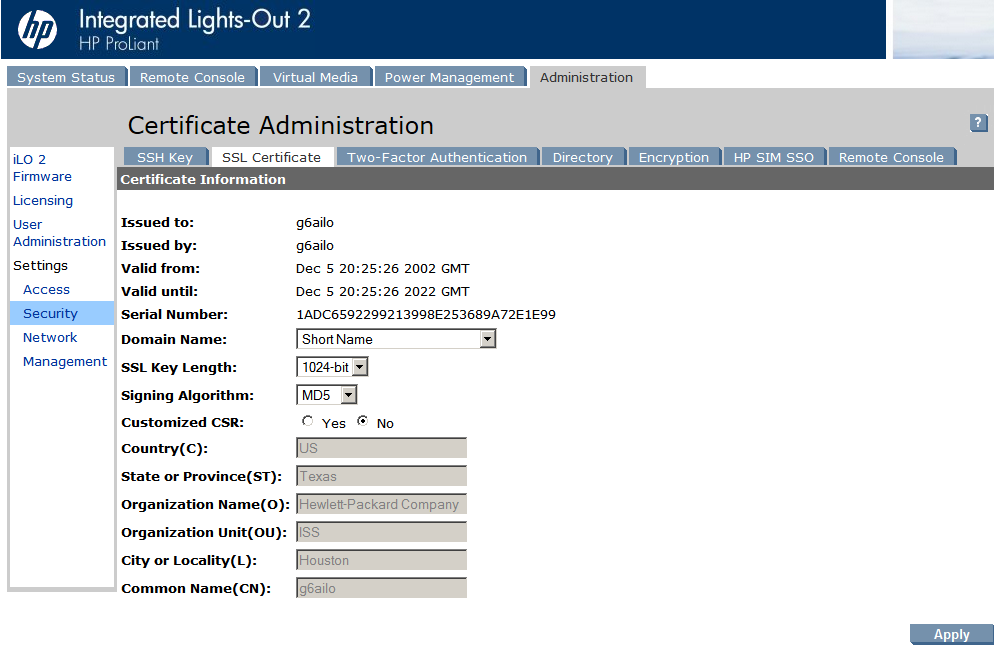Select Yes for Customized CSR

click(x=307, y=421)
